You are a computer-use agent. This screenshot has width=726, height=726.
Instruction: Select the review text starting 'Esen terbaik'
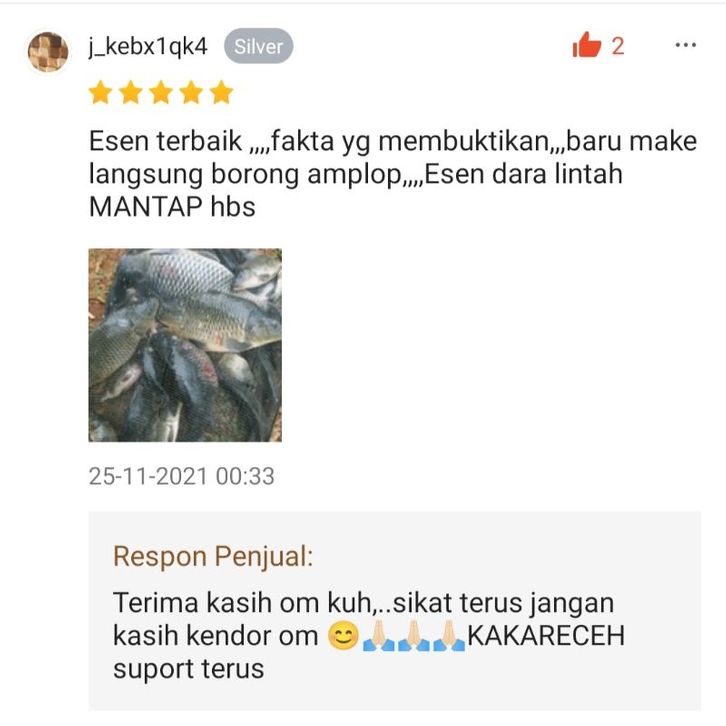tap(393, 174)
